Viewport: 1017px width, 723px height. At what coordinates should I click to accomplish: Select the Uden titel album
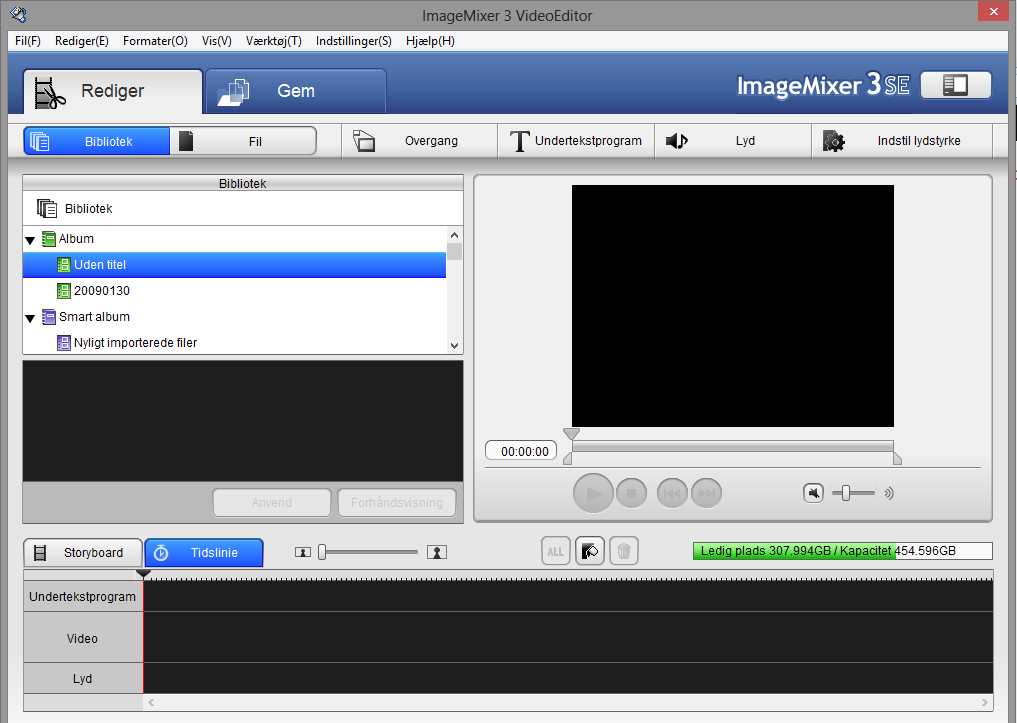tap(234, 265)
